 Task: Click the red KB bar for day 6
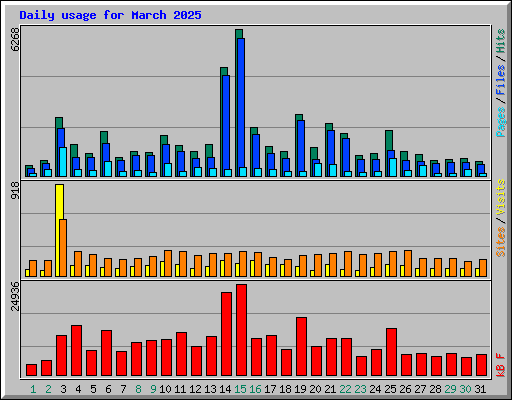tap(106, 353)
